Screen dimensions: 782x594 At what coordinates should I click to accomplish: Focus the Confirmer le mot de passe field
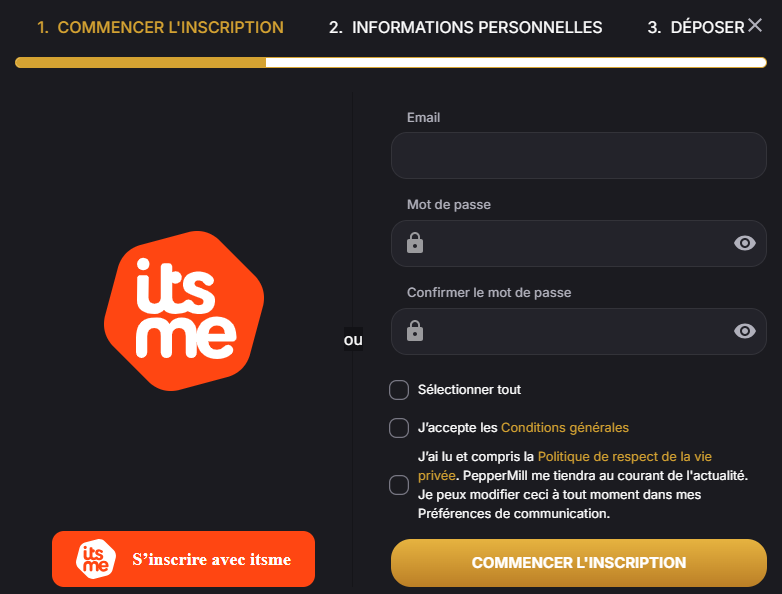(579, 331)
